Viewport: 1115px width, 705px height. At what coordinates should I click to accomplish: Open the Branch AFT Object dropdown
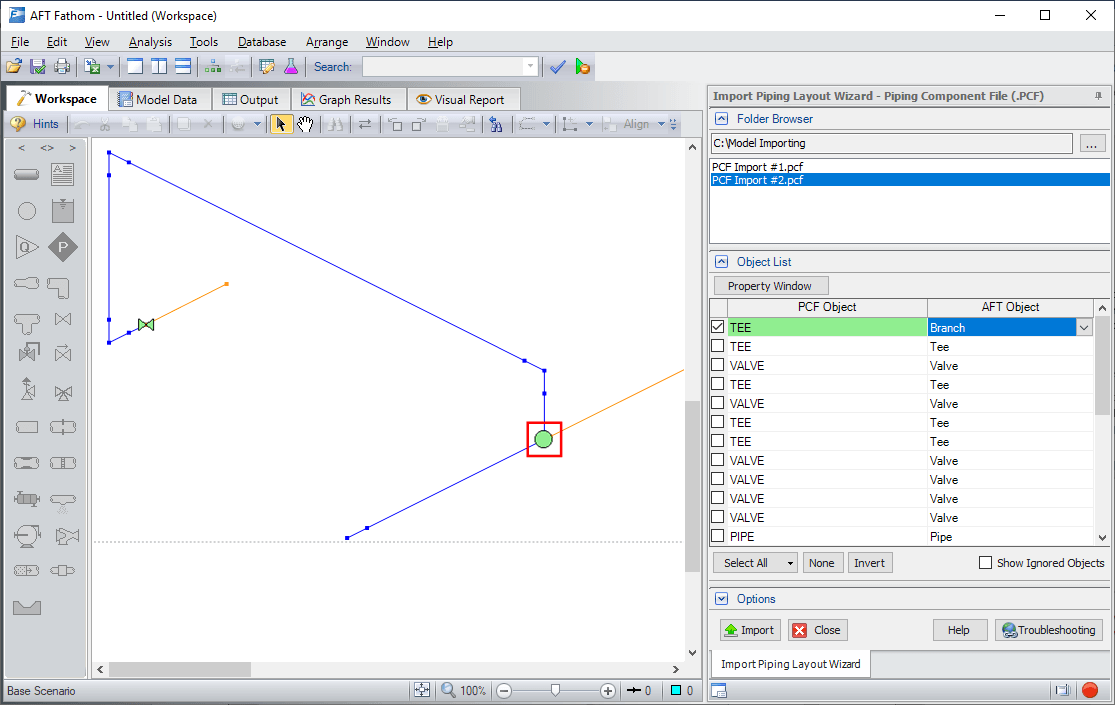click(x=1084, y=327)
